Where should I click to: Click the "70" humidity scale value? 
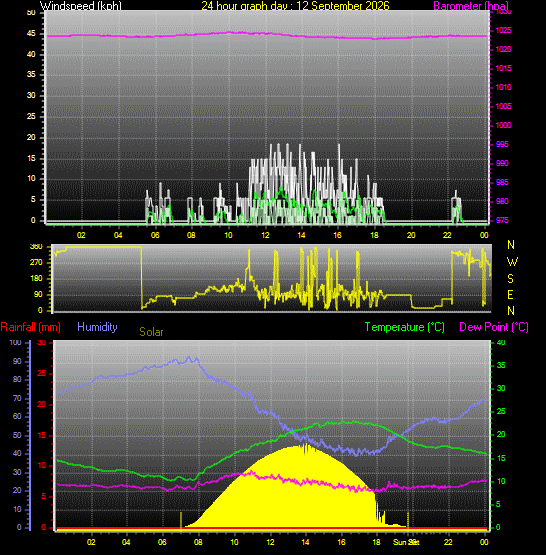click(17, 398)
